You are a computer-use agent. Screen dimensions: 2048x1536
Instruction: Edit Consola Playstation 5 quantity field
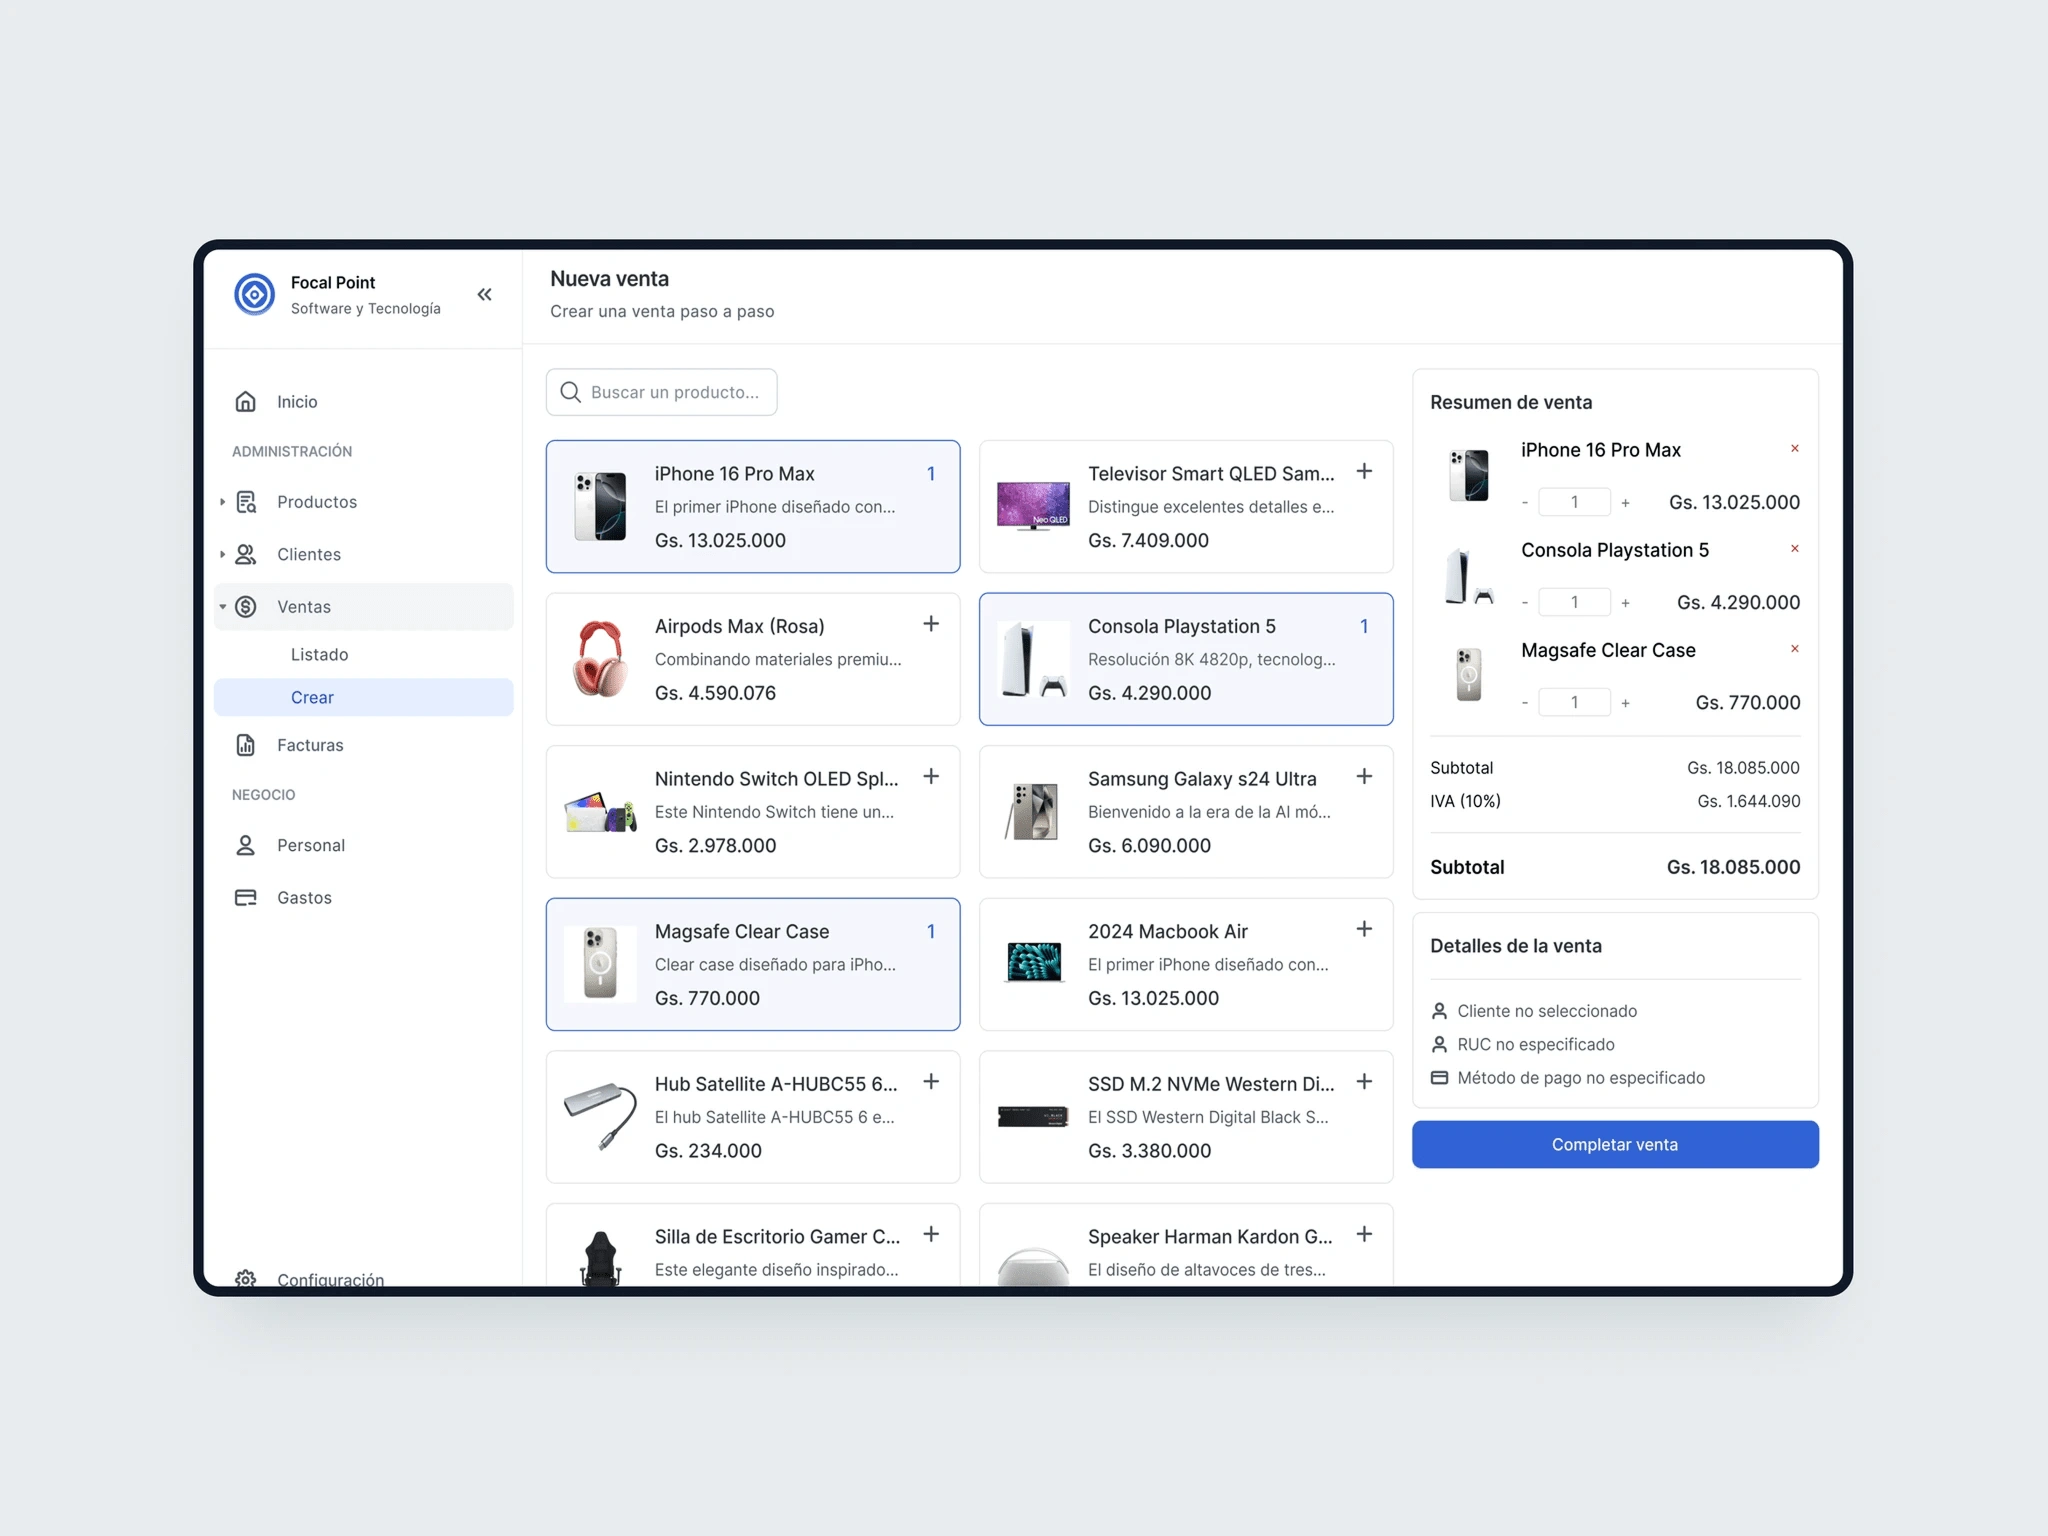(x=1575, y=602)
